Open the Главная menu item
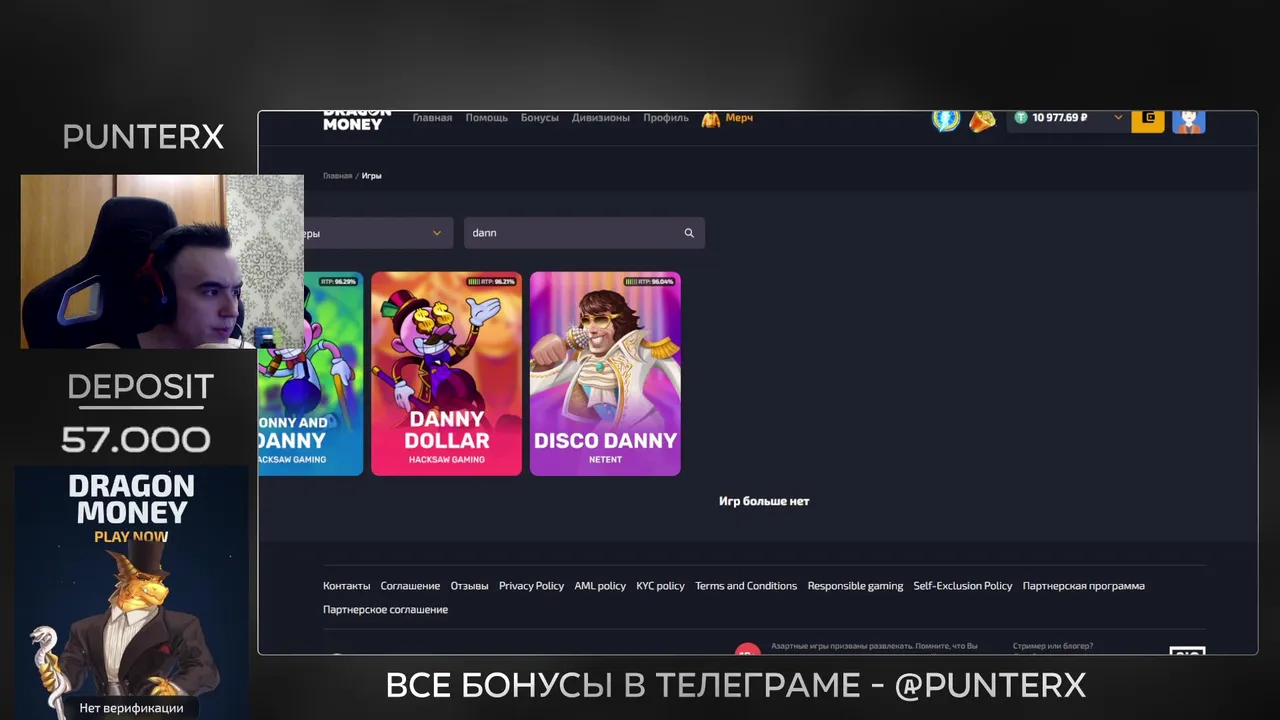The image size is (1280, 720). pos(432,118)
